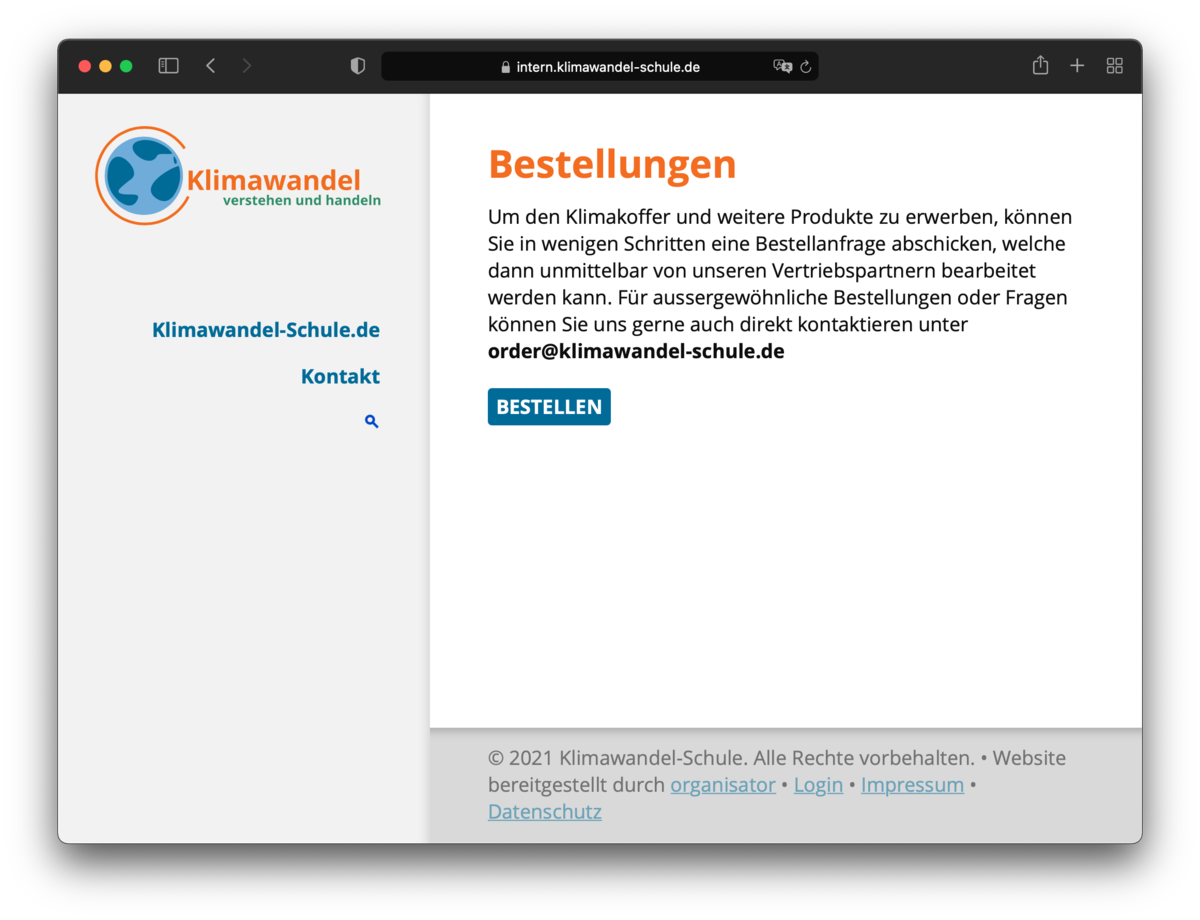Open the Login link in footer
Image resolution: width=1200 pixels, height=920 pixels.
coord(818,785)
